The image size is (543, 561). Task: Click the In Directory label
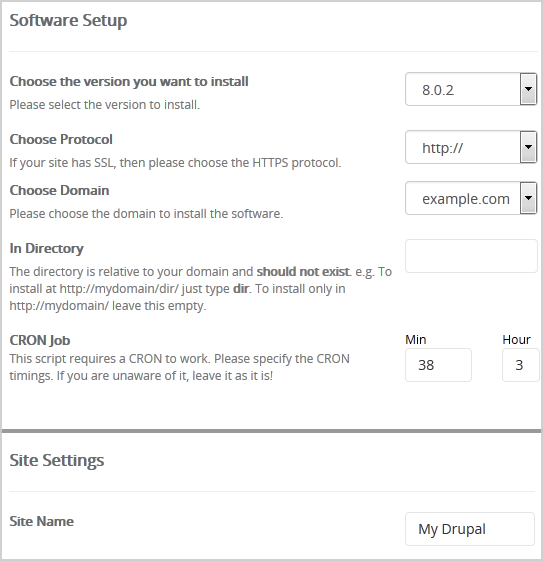click(x=47, y=248)
